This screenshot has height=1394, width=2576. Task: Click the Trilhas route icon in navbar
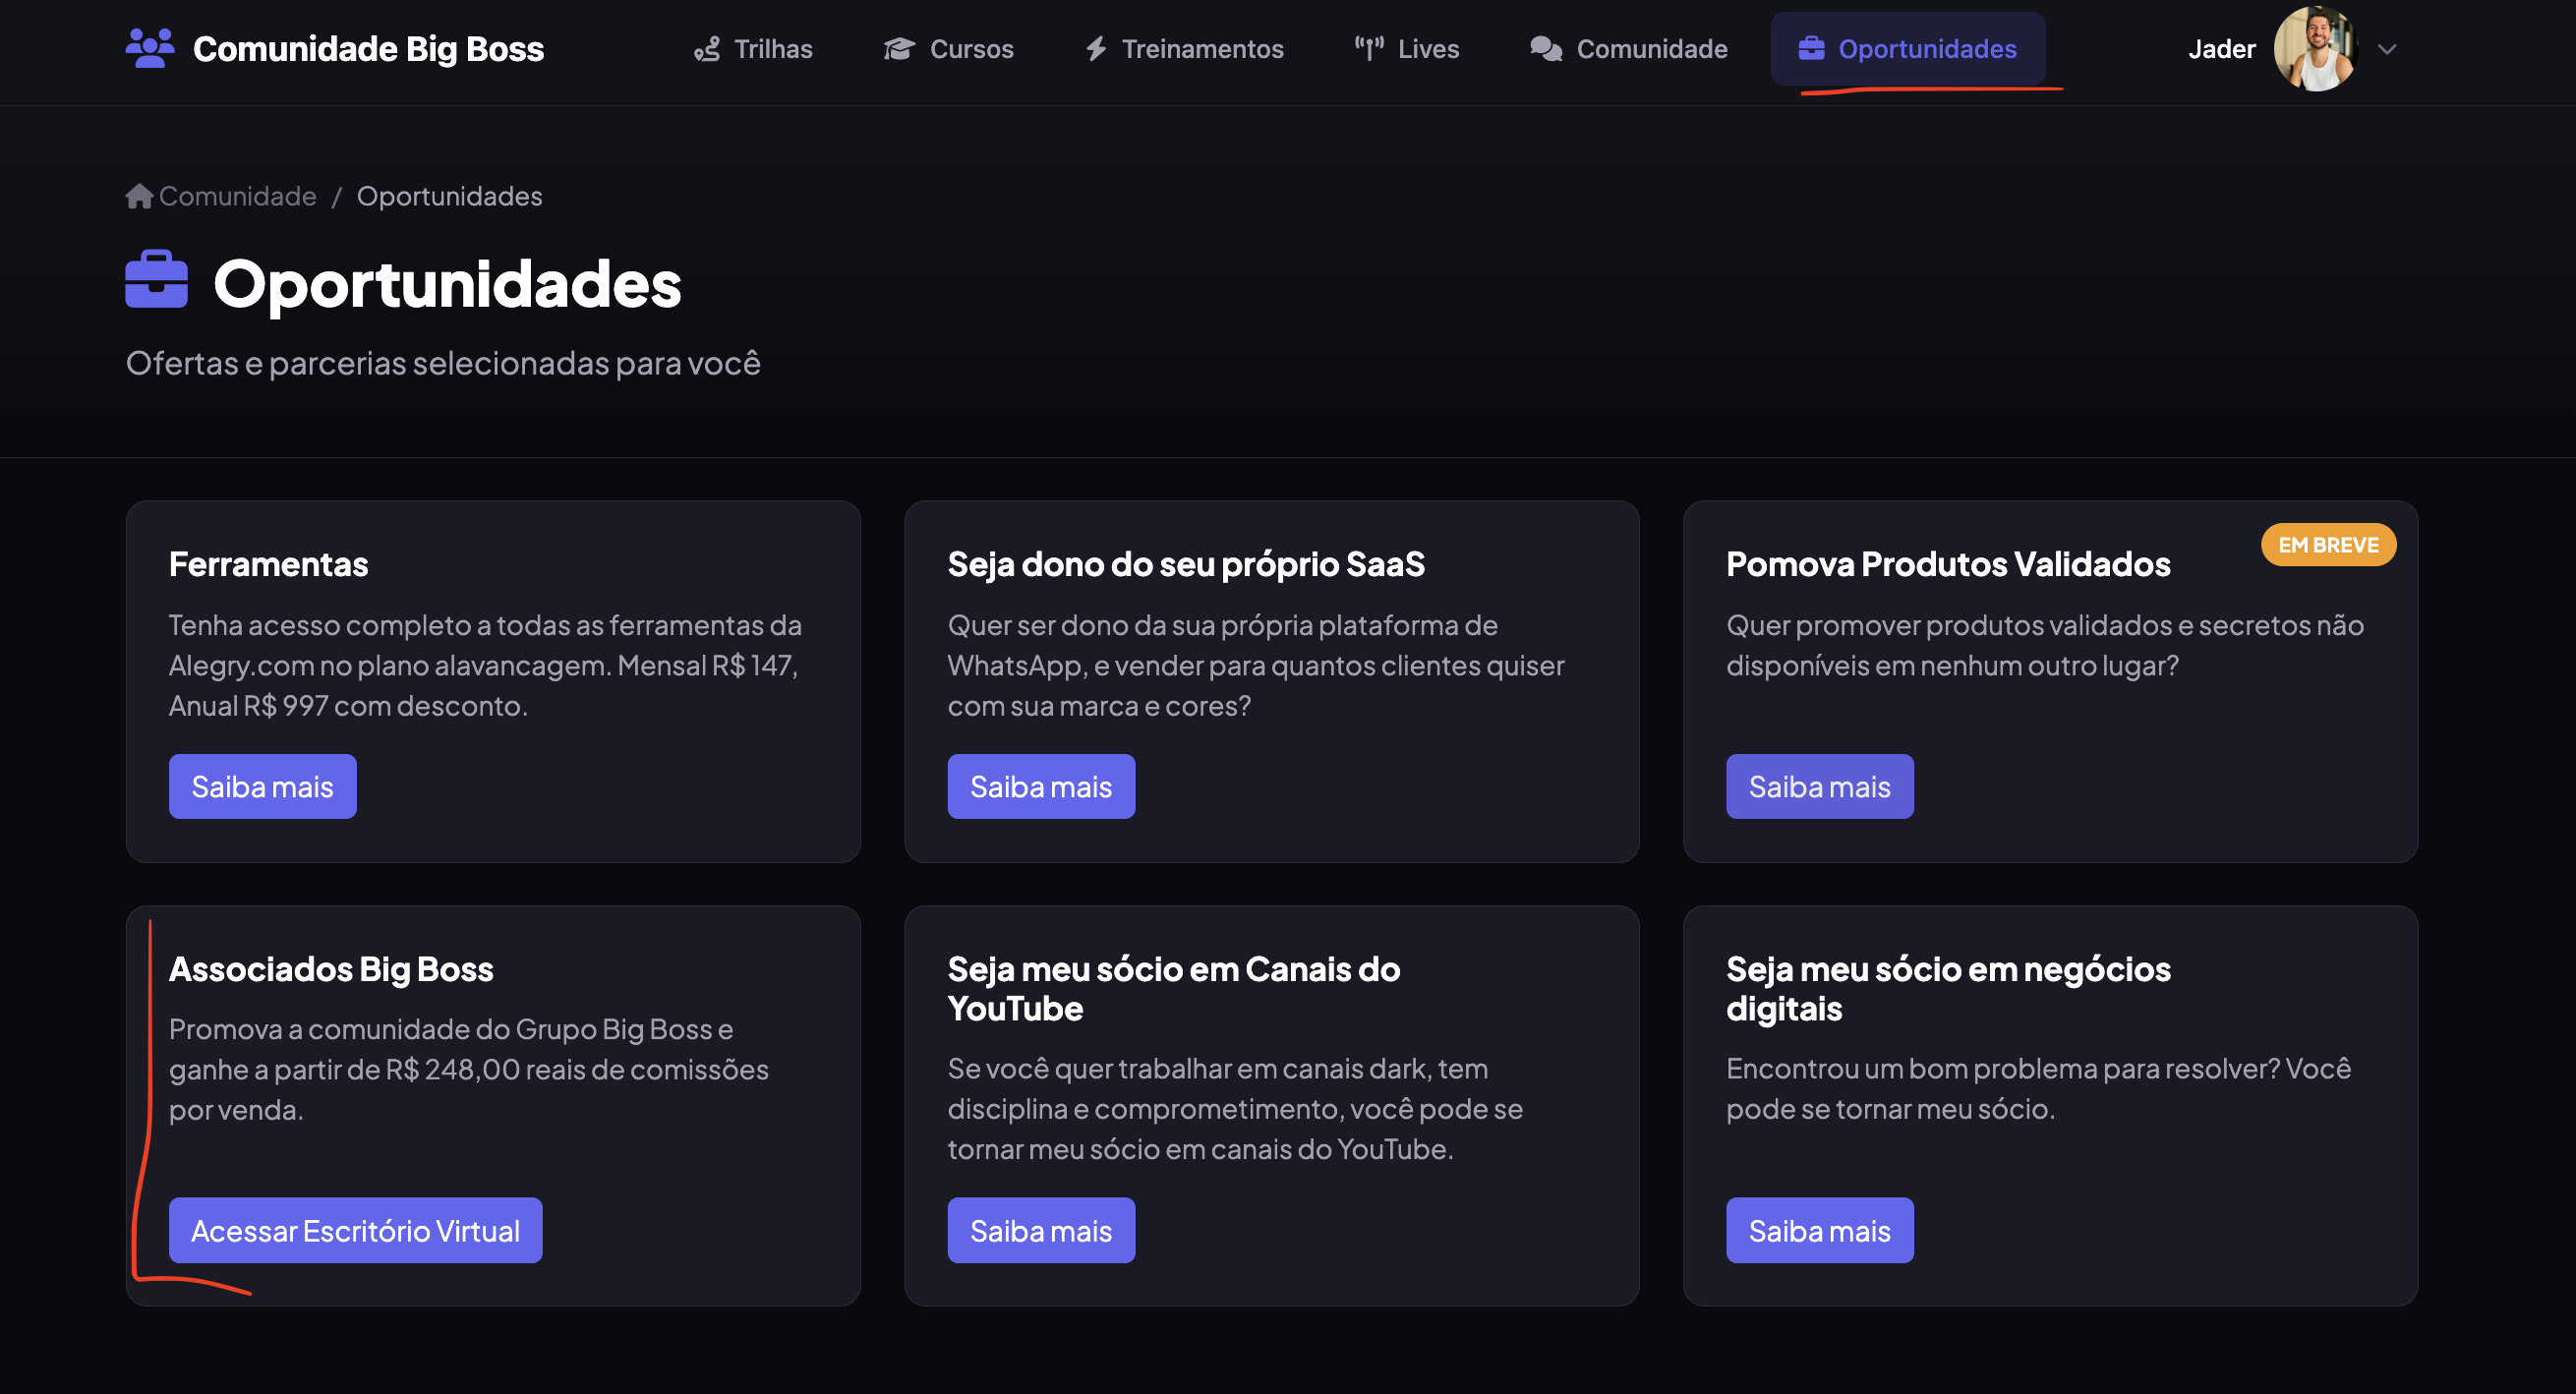tap(707, 49)
